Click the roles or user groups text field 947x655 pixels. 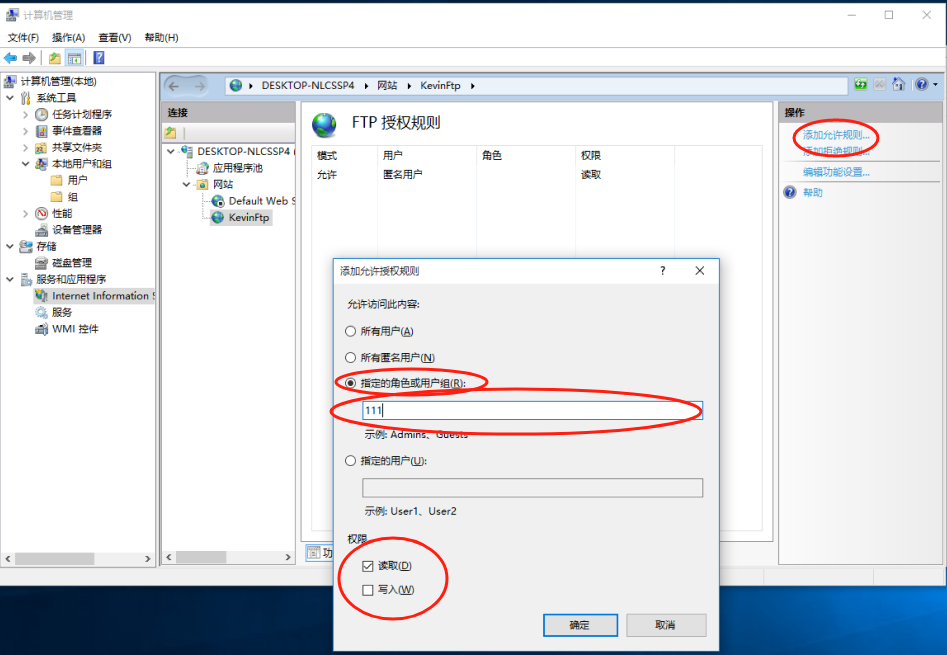(x=532, y=411)
